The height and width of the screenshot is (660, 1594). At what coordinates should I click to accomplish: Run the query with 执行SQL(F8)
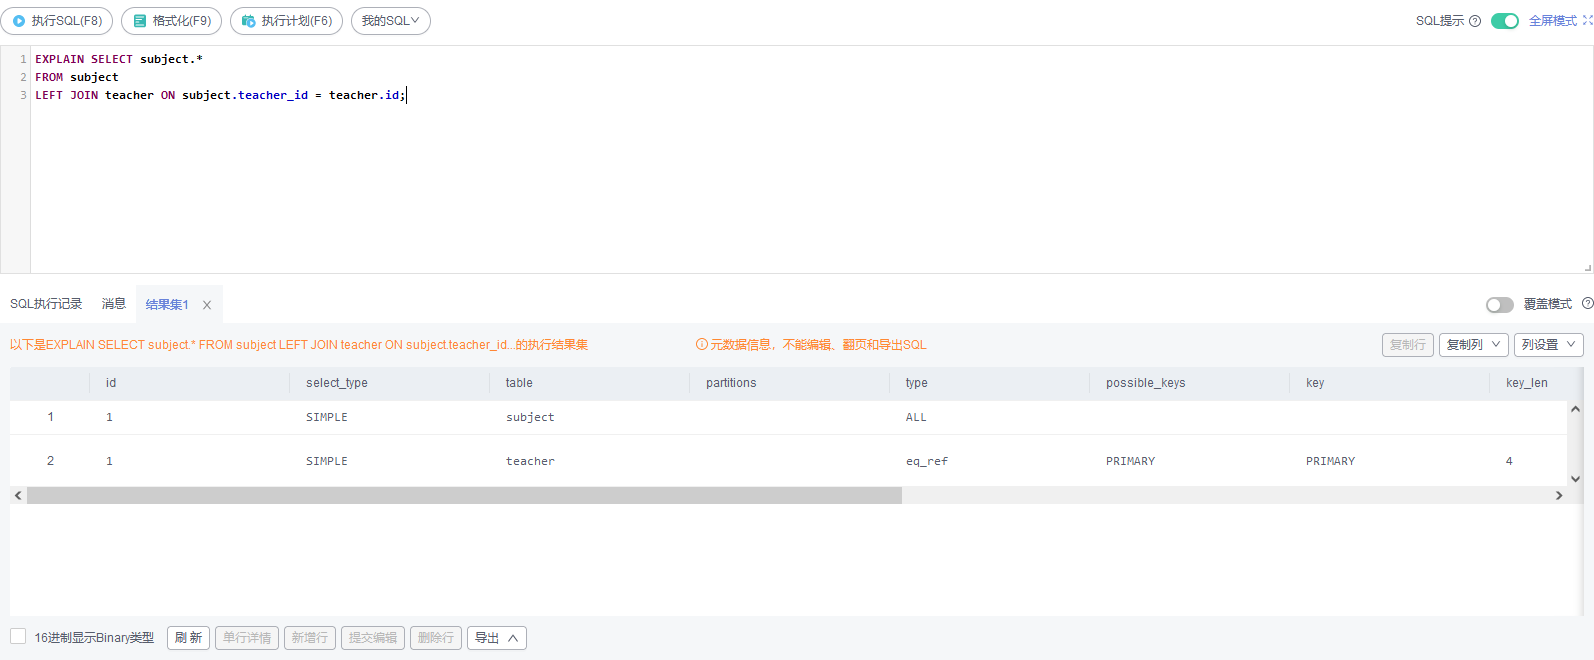57,21
